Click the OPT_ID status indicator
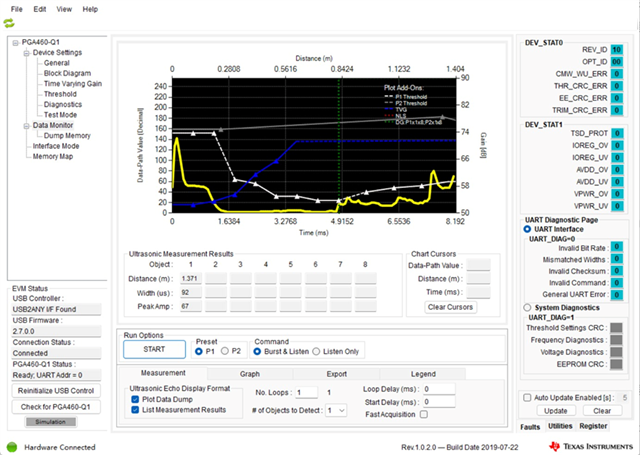Viewport: 640px width, 455px height. point(616,62)
